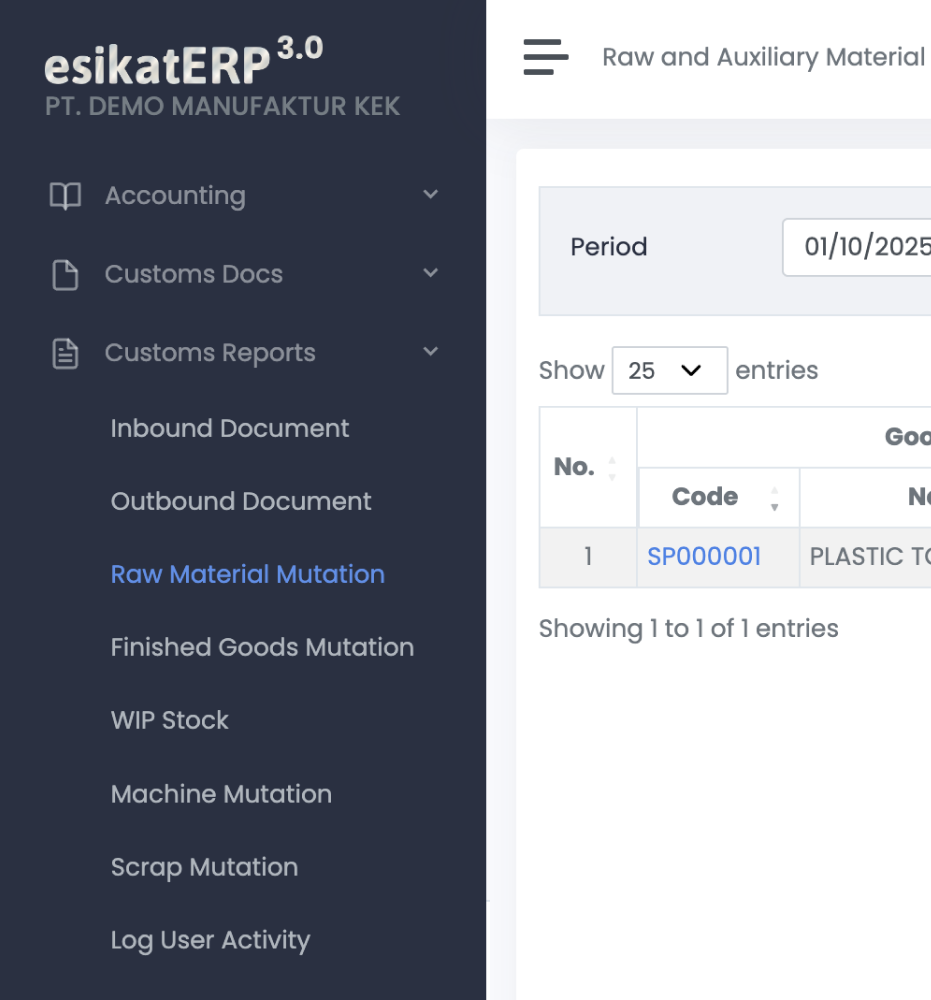Open Inbound Document report

pyautogui.click(x=230, y=428)
